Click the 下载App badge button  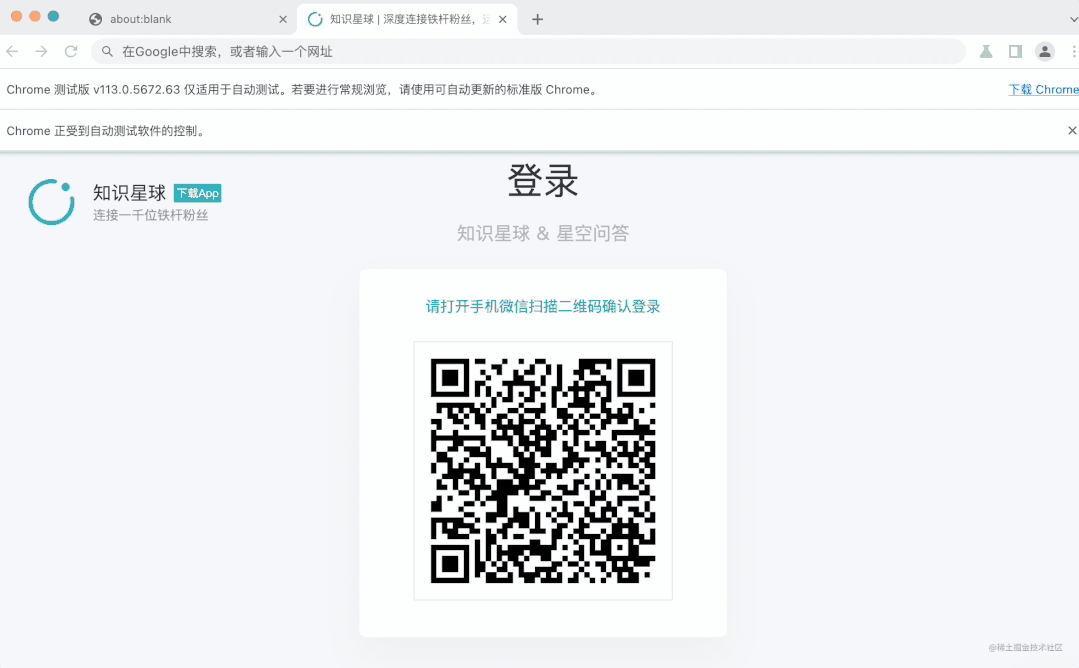coord(197,193)
